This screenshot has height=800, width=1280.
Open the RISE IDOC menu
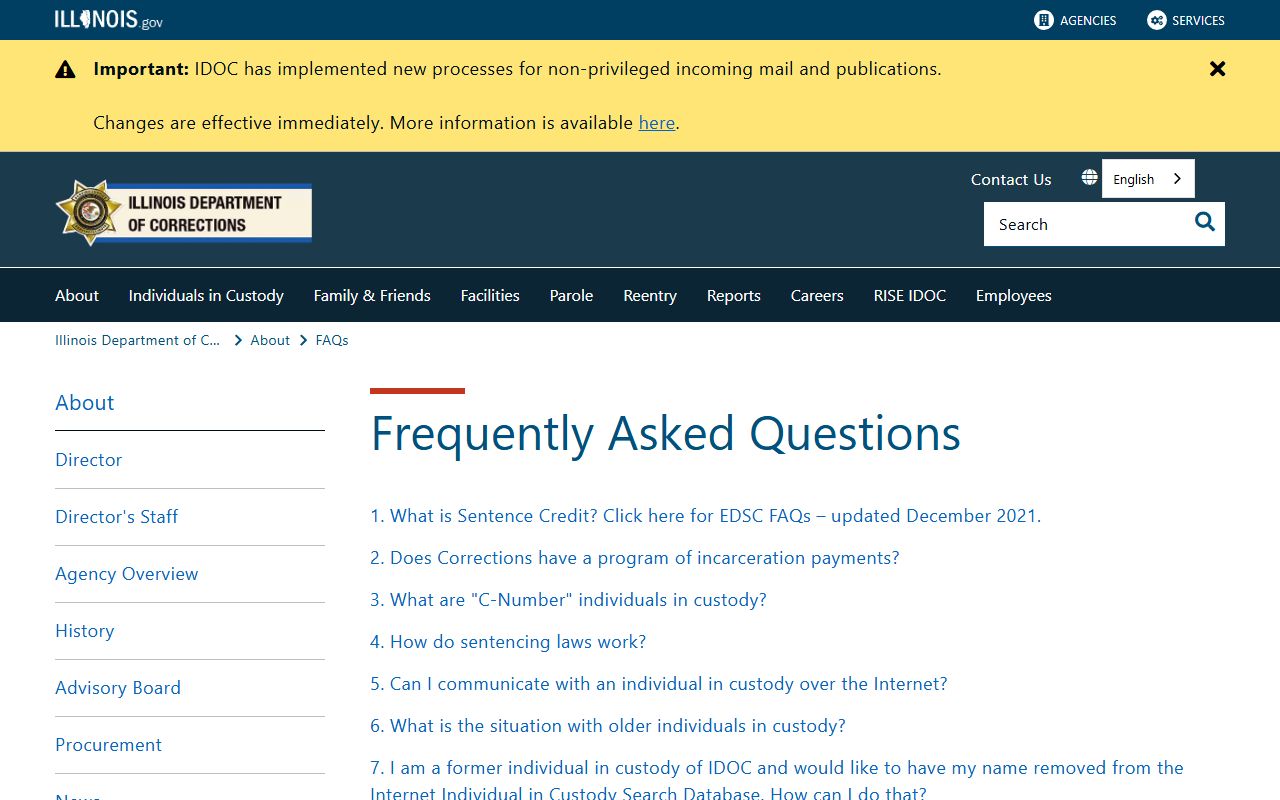(x=910, y=295)
